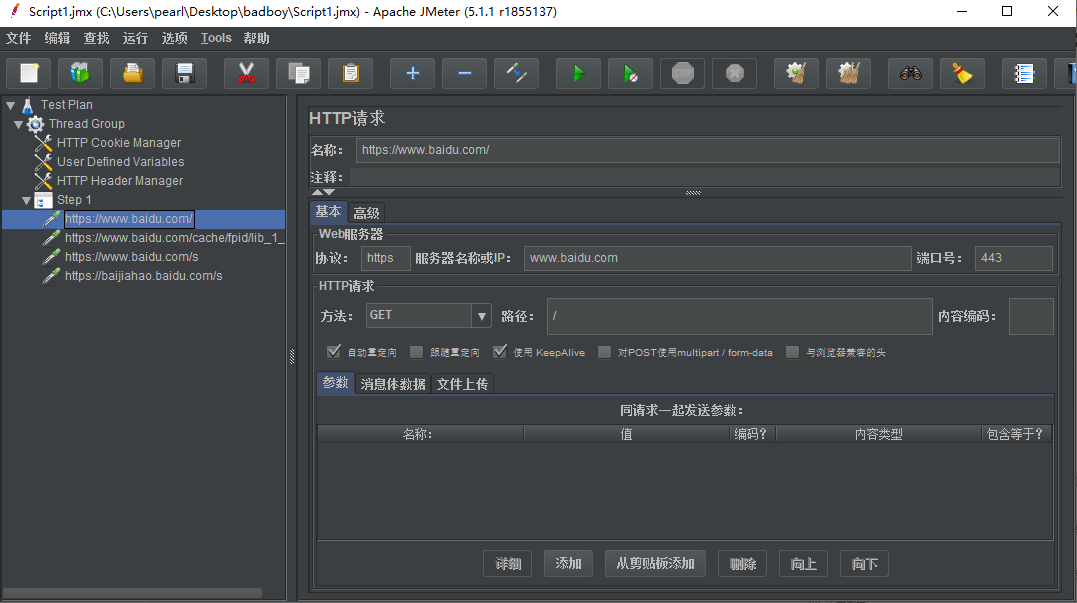Click the Function helper list icon
Viewport: 1077px width, 603px height.
1024,73
